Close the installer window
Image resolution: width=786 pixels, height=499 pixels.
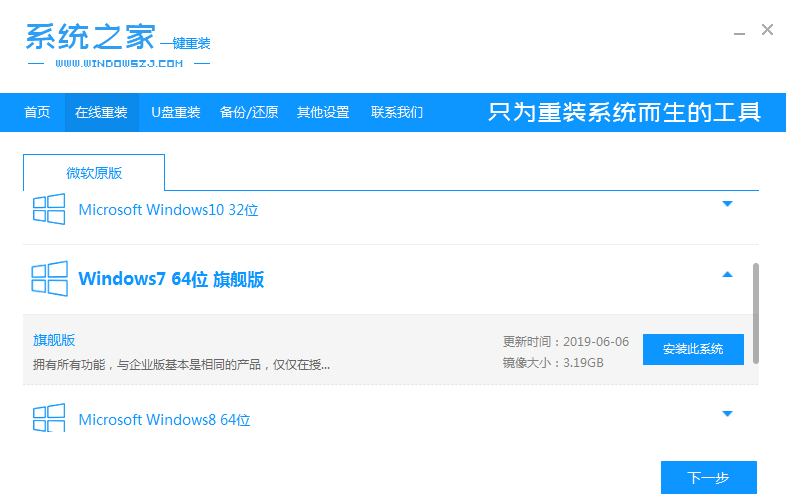point(767,30)
